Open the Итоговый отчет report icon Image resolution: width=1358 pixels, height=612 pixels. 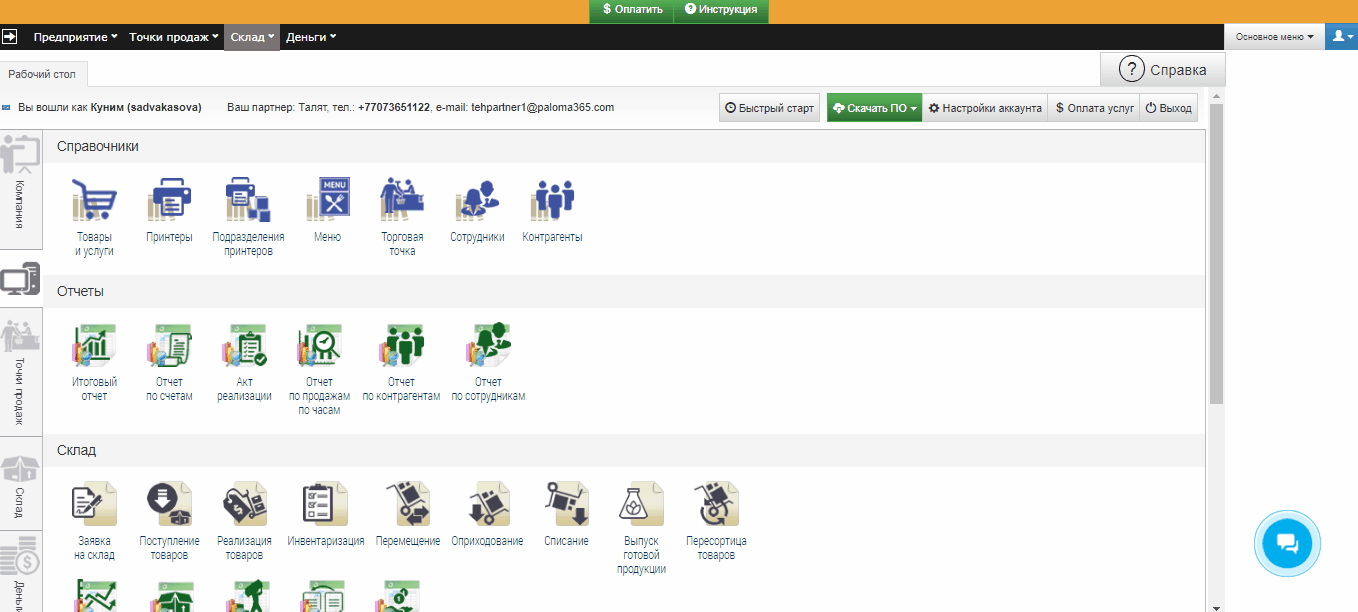tap(94, 347)
